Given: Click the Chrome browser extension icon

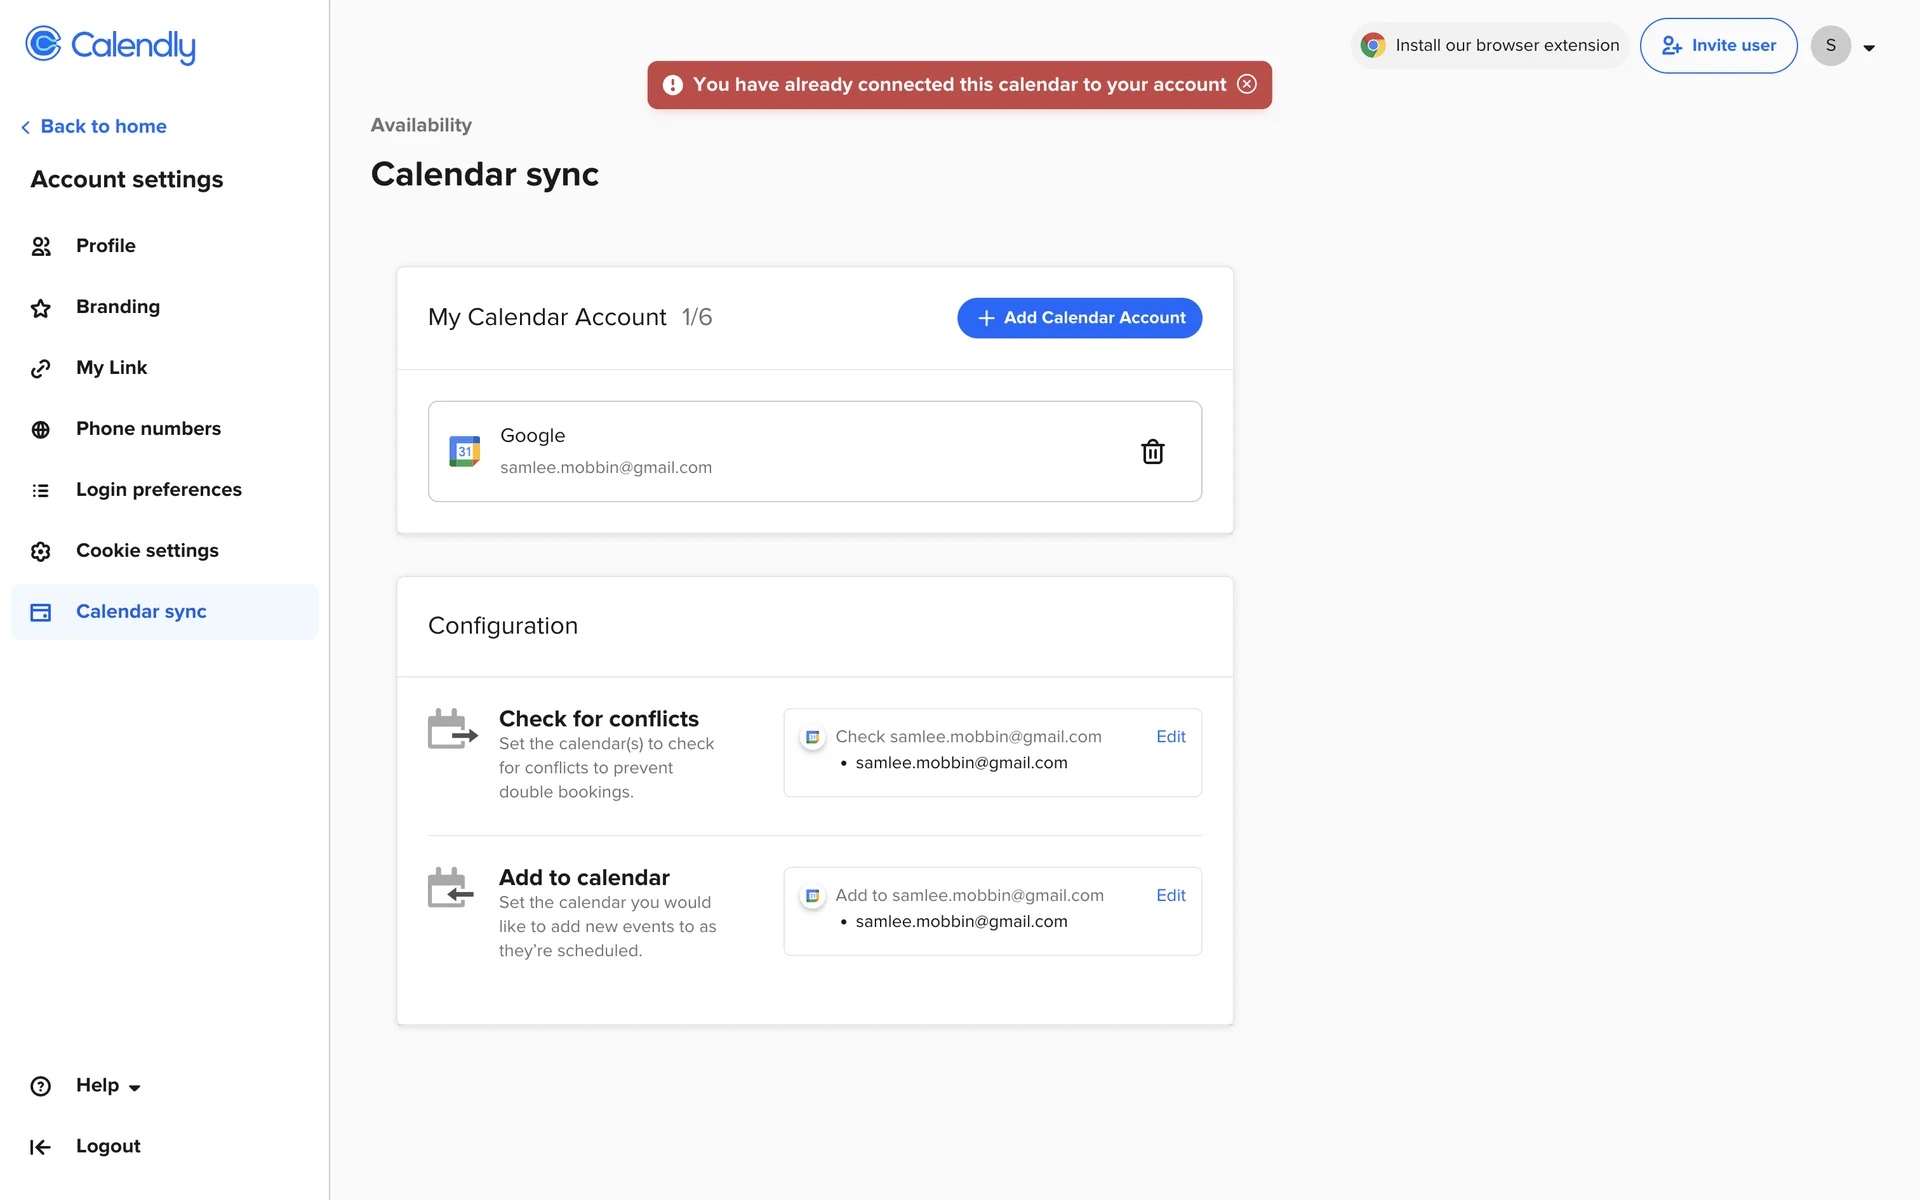Looking at the screenshot, I should coord(1373,45).
